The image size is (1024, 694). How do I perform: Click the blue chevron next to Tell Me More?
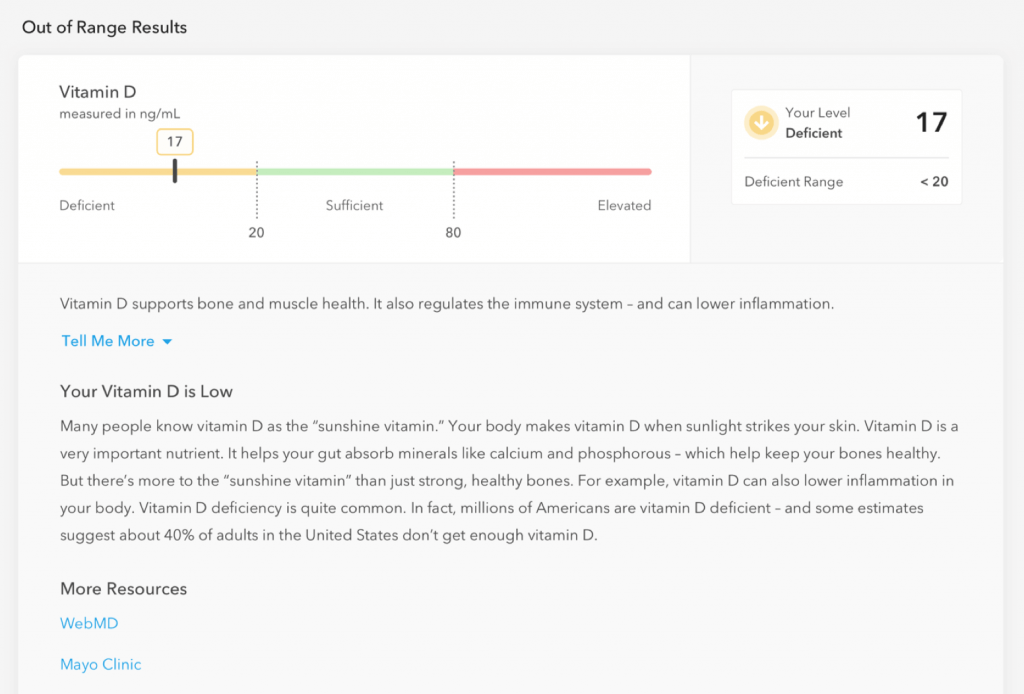[x=167, y=341]
